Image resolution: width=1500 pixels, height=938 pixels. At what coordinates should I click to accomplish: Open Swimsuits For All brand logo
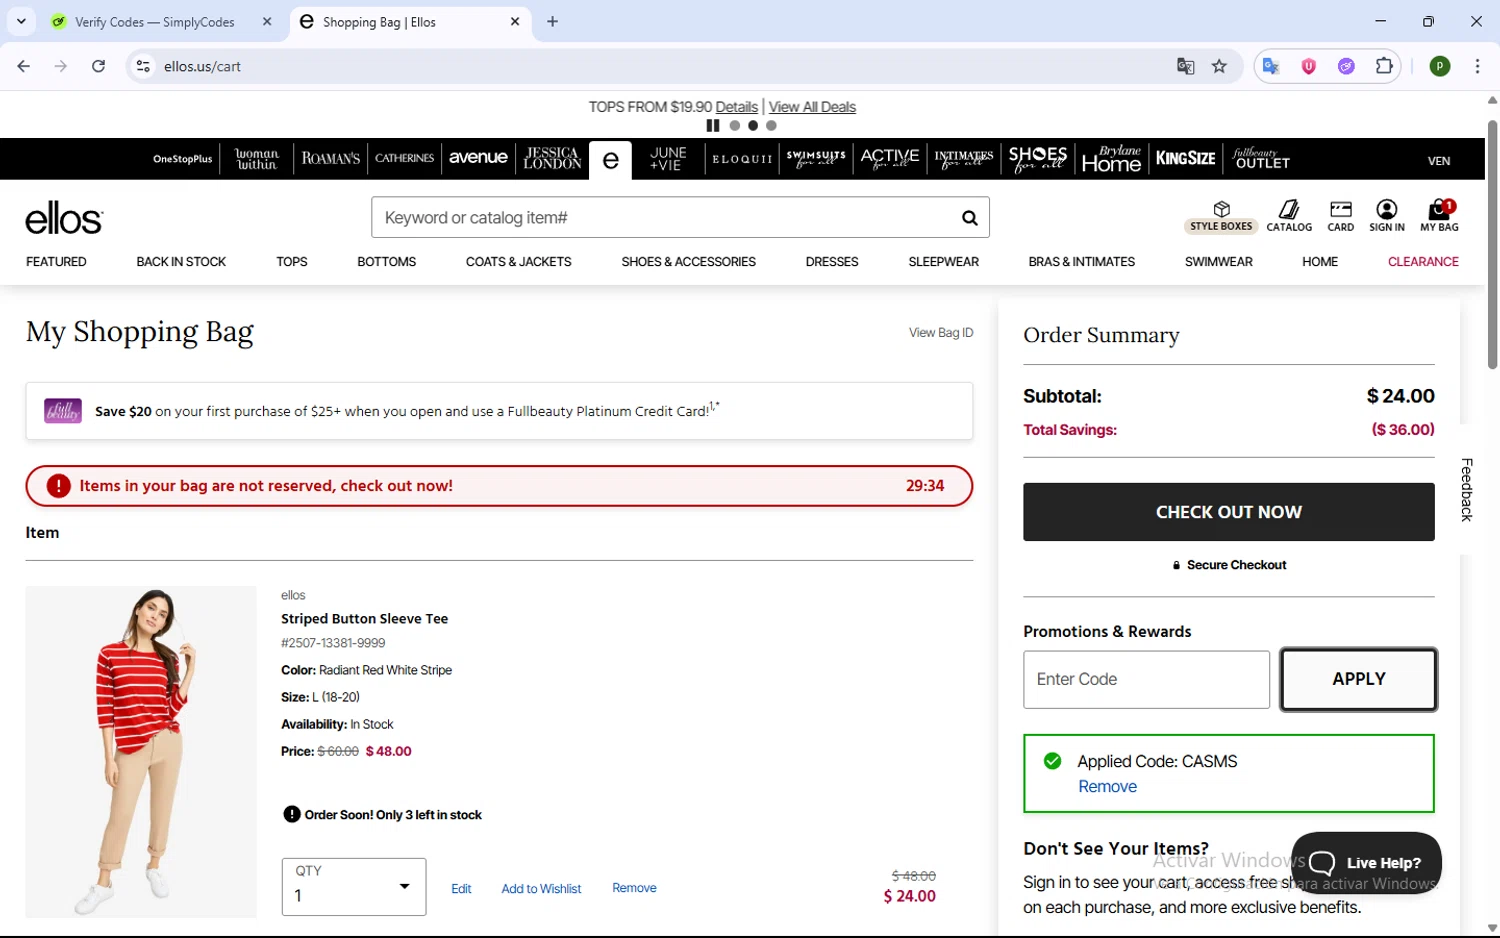click(x=816, y=158)
